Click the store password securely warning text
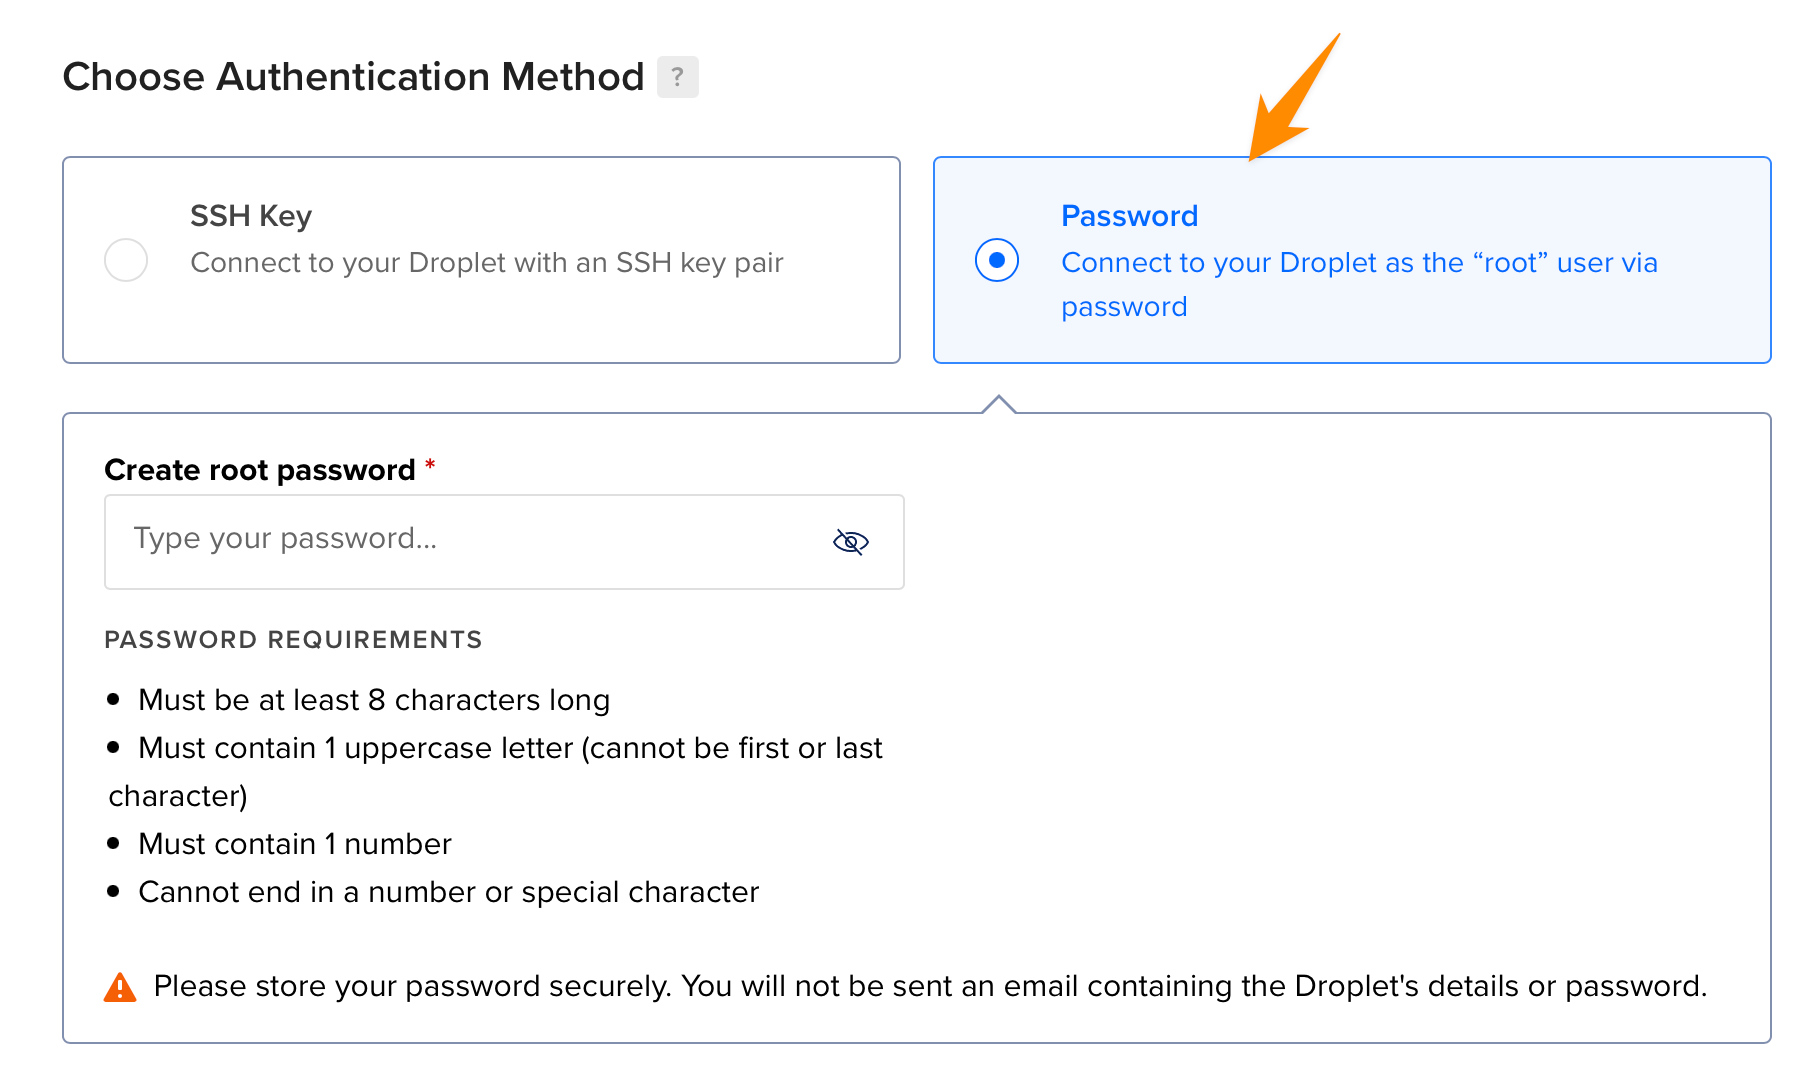This screenshot has width=1814, height=1072. [x=930, y=987]
